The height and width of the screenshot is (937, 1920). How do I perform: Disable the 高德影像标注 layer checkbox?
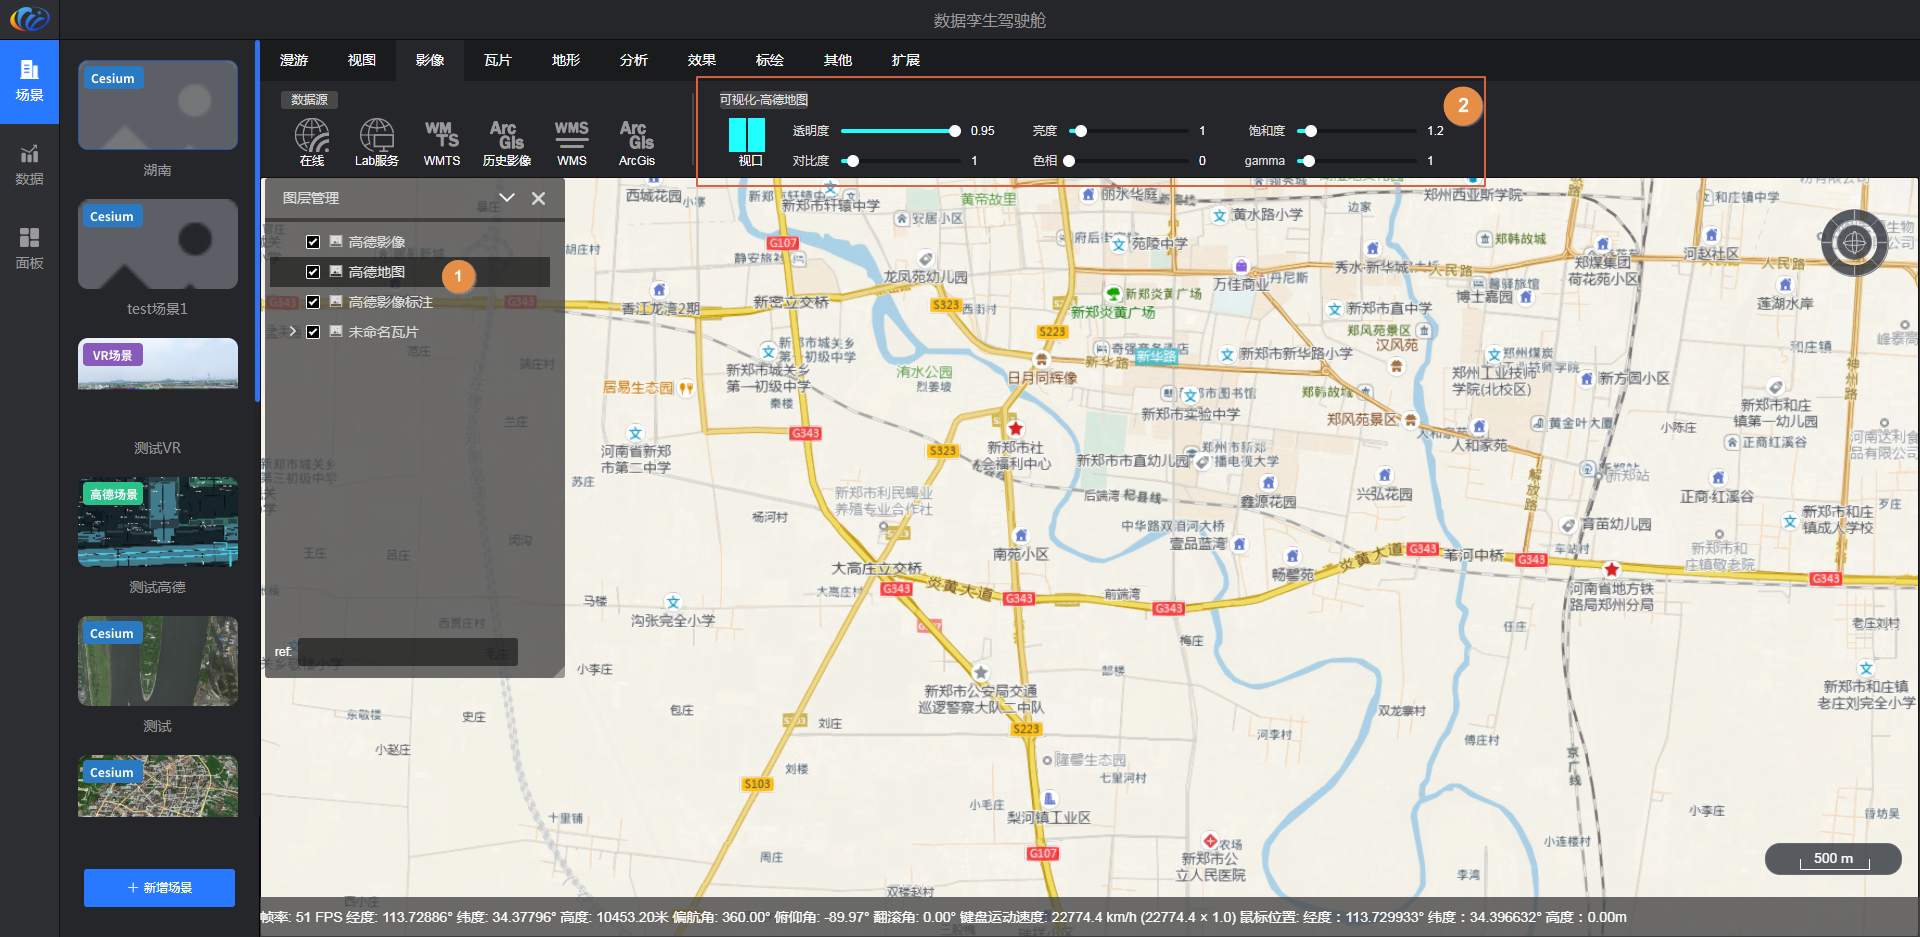pyautogui.click(x=313, y=302)
